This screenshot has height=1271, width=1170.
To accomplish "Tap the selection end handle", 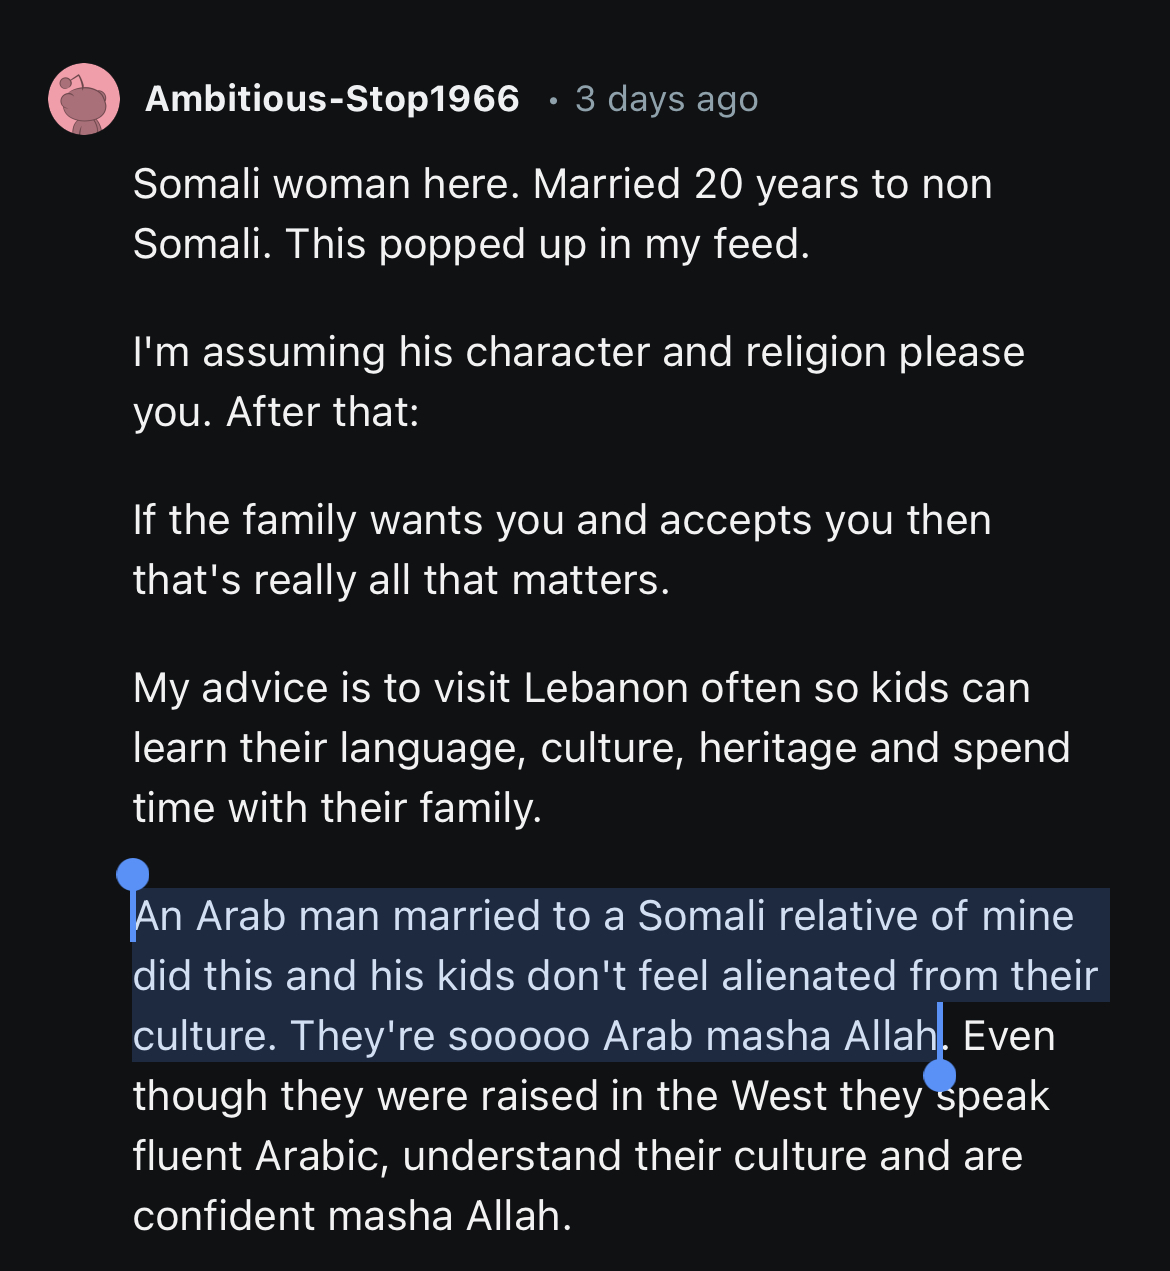I will point(939,1074).
